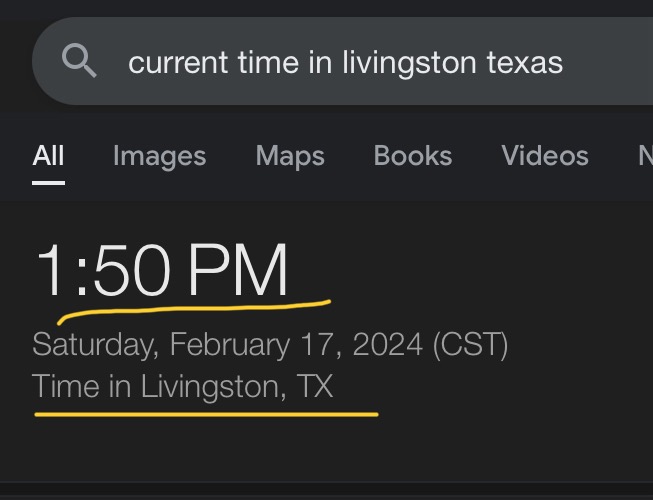Switch to the Videos tab
Image resolution: width=653 pixels, height=500 pixels.
[x=544, y=156]
